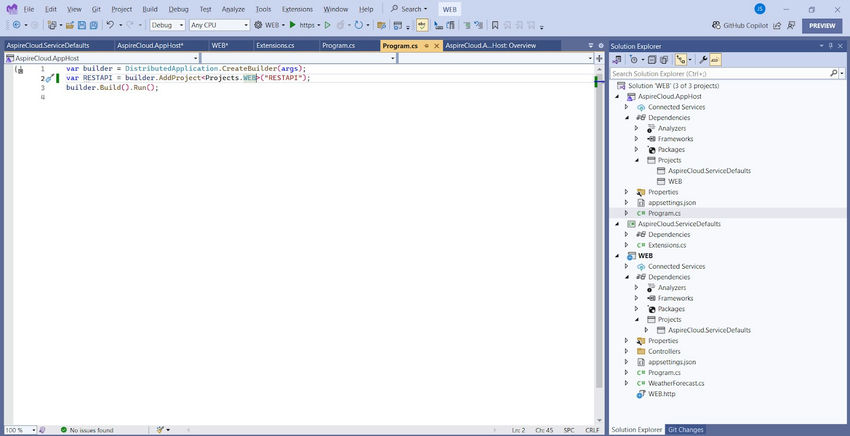This screenshot has width=850, height=436.
Task: Open the Debug configuration dropdown
Action: [x=167, y=25]
